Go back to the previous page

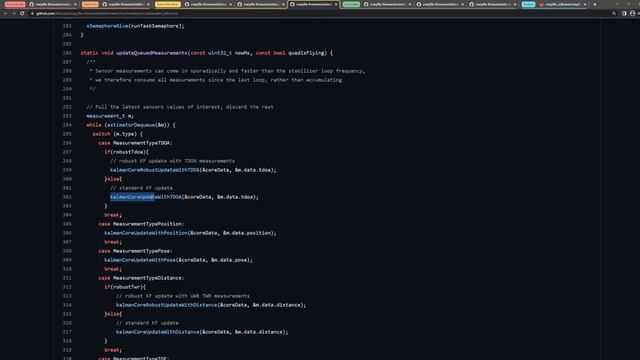click(x=5, y=13)
